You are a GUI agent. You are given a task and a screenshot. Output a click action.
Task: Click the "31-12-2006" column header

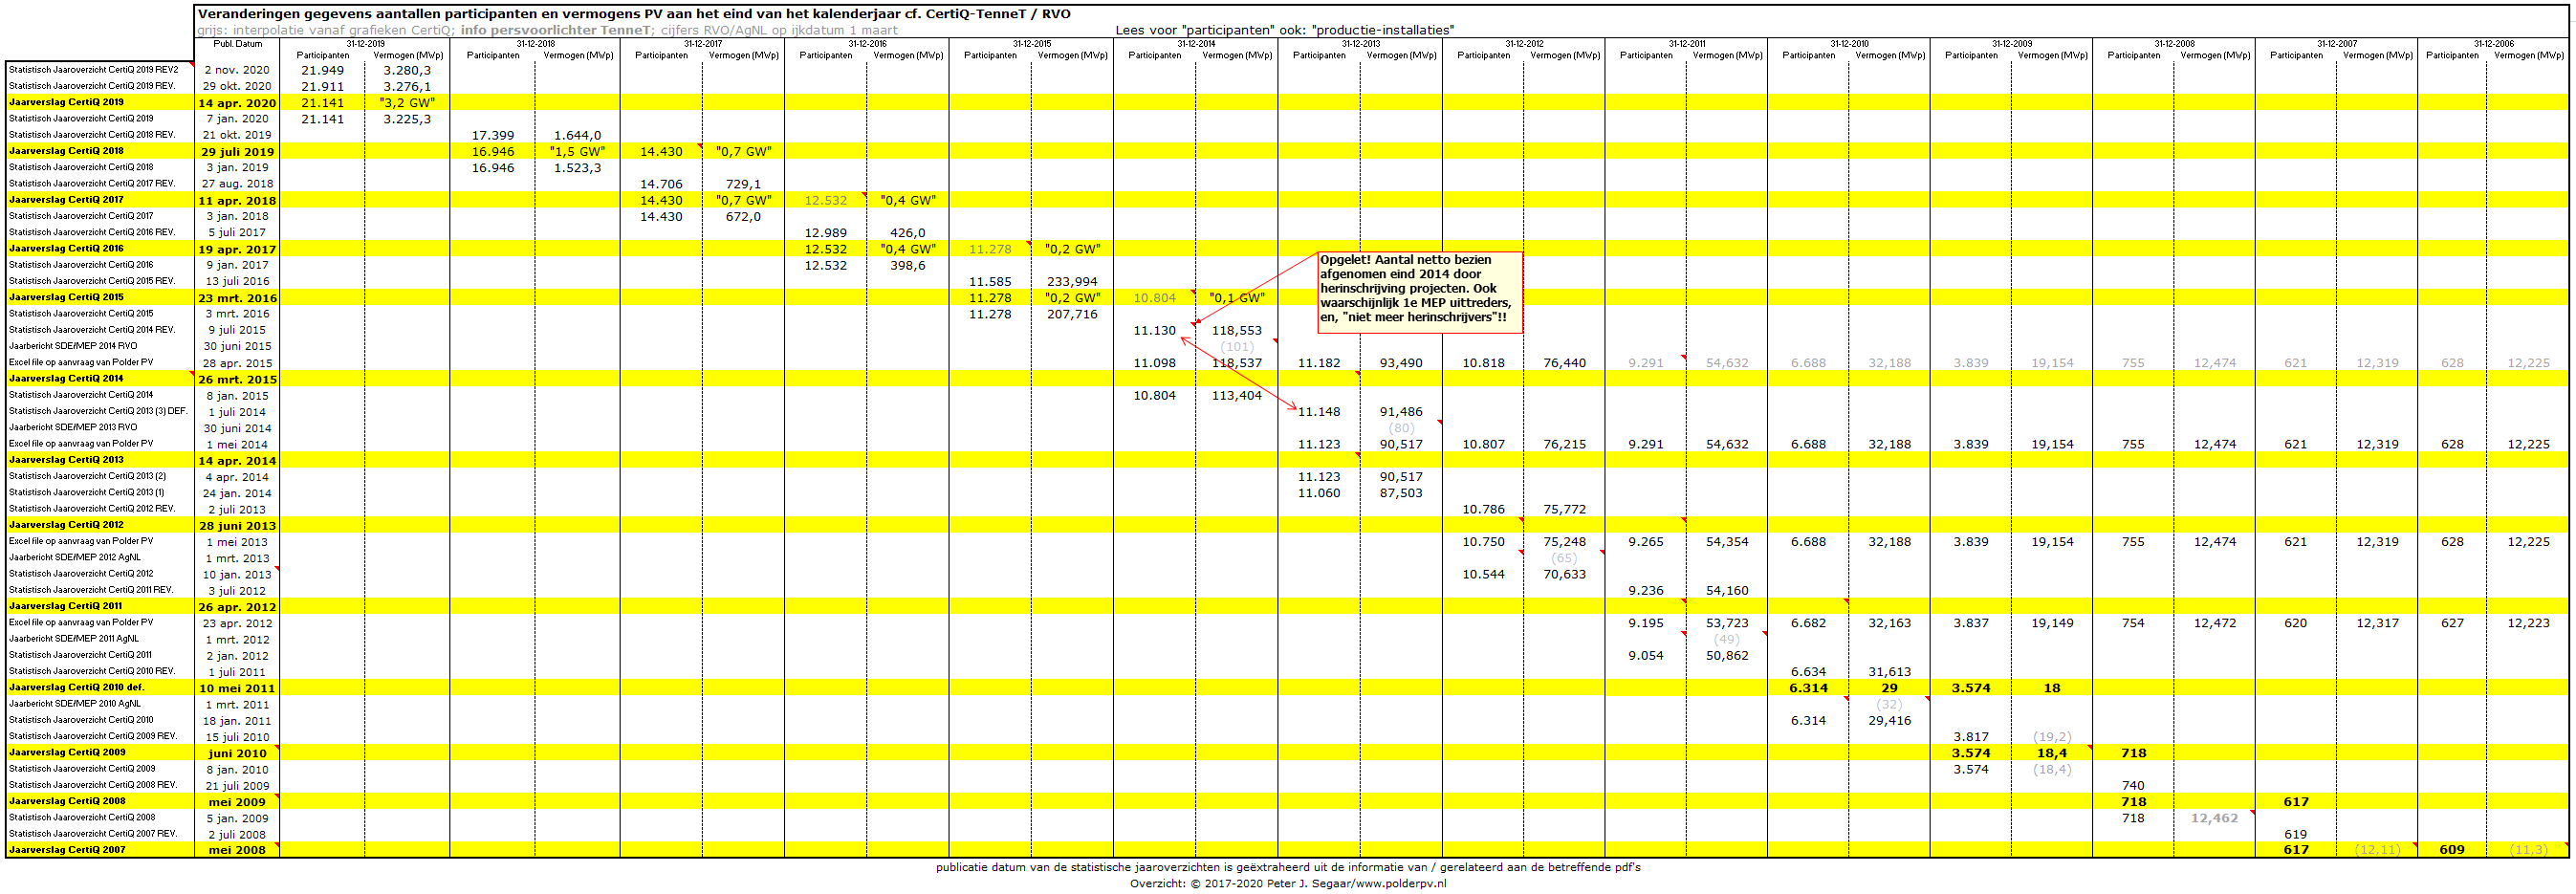pyautogui.click(x=2494, y=44)
